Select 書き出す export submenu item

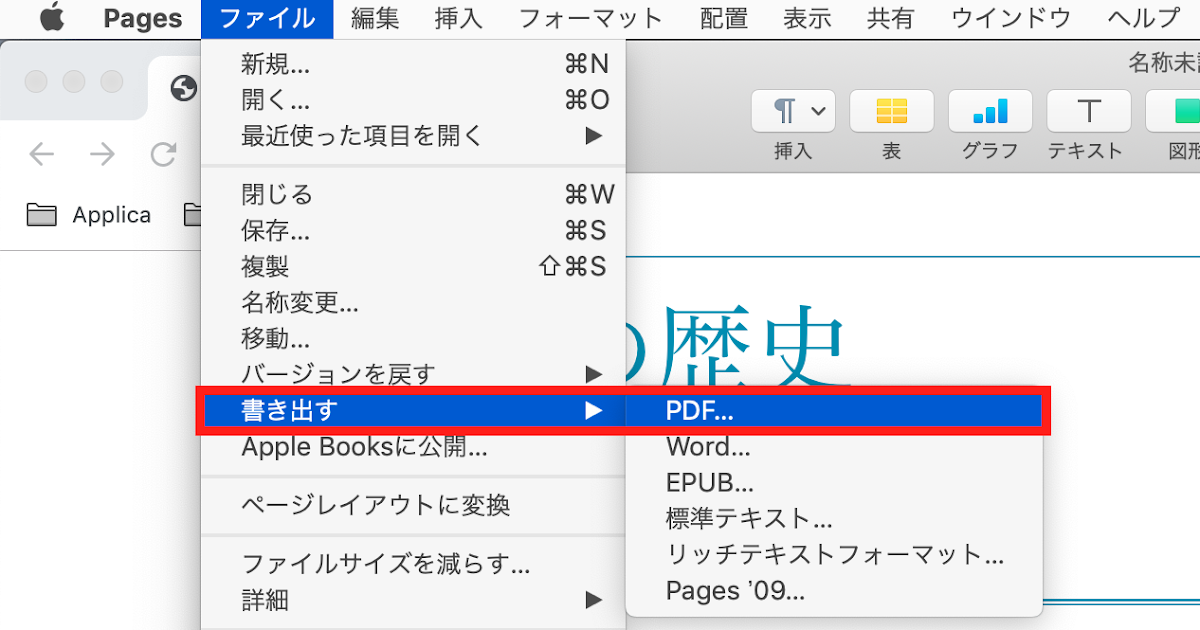(413, 410)
